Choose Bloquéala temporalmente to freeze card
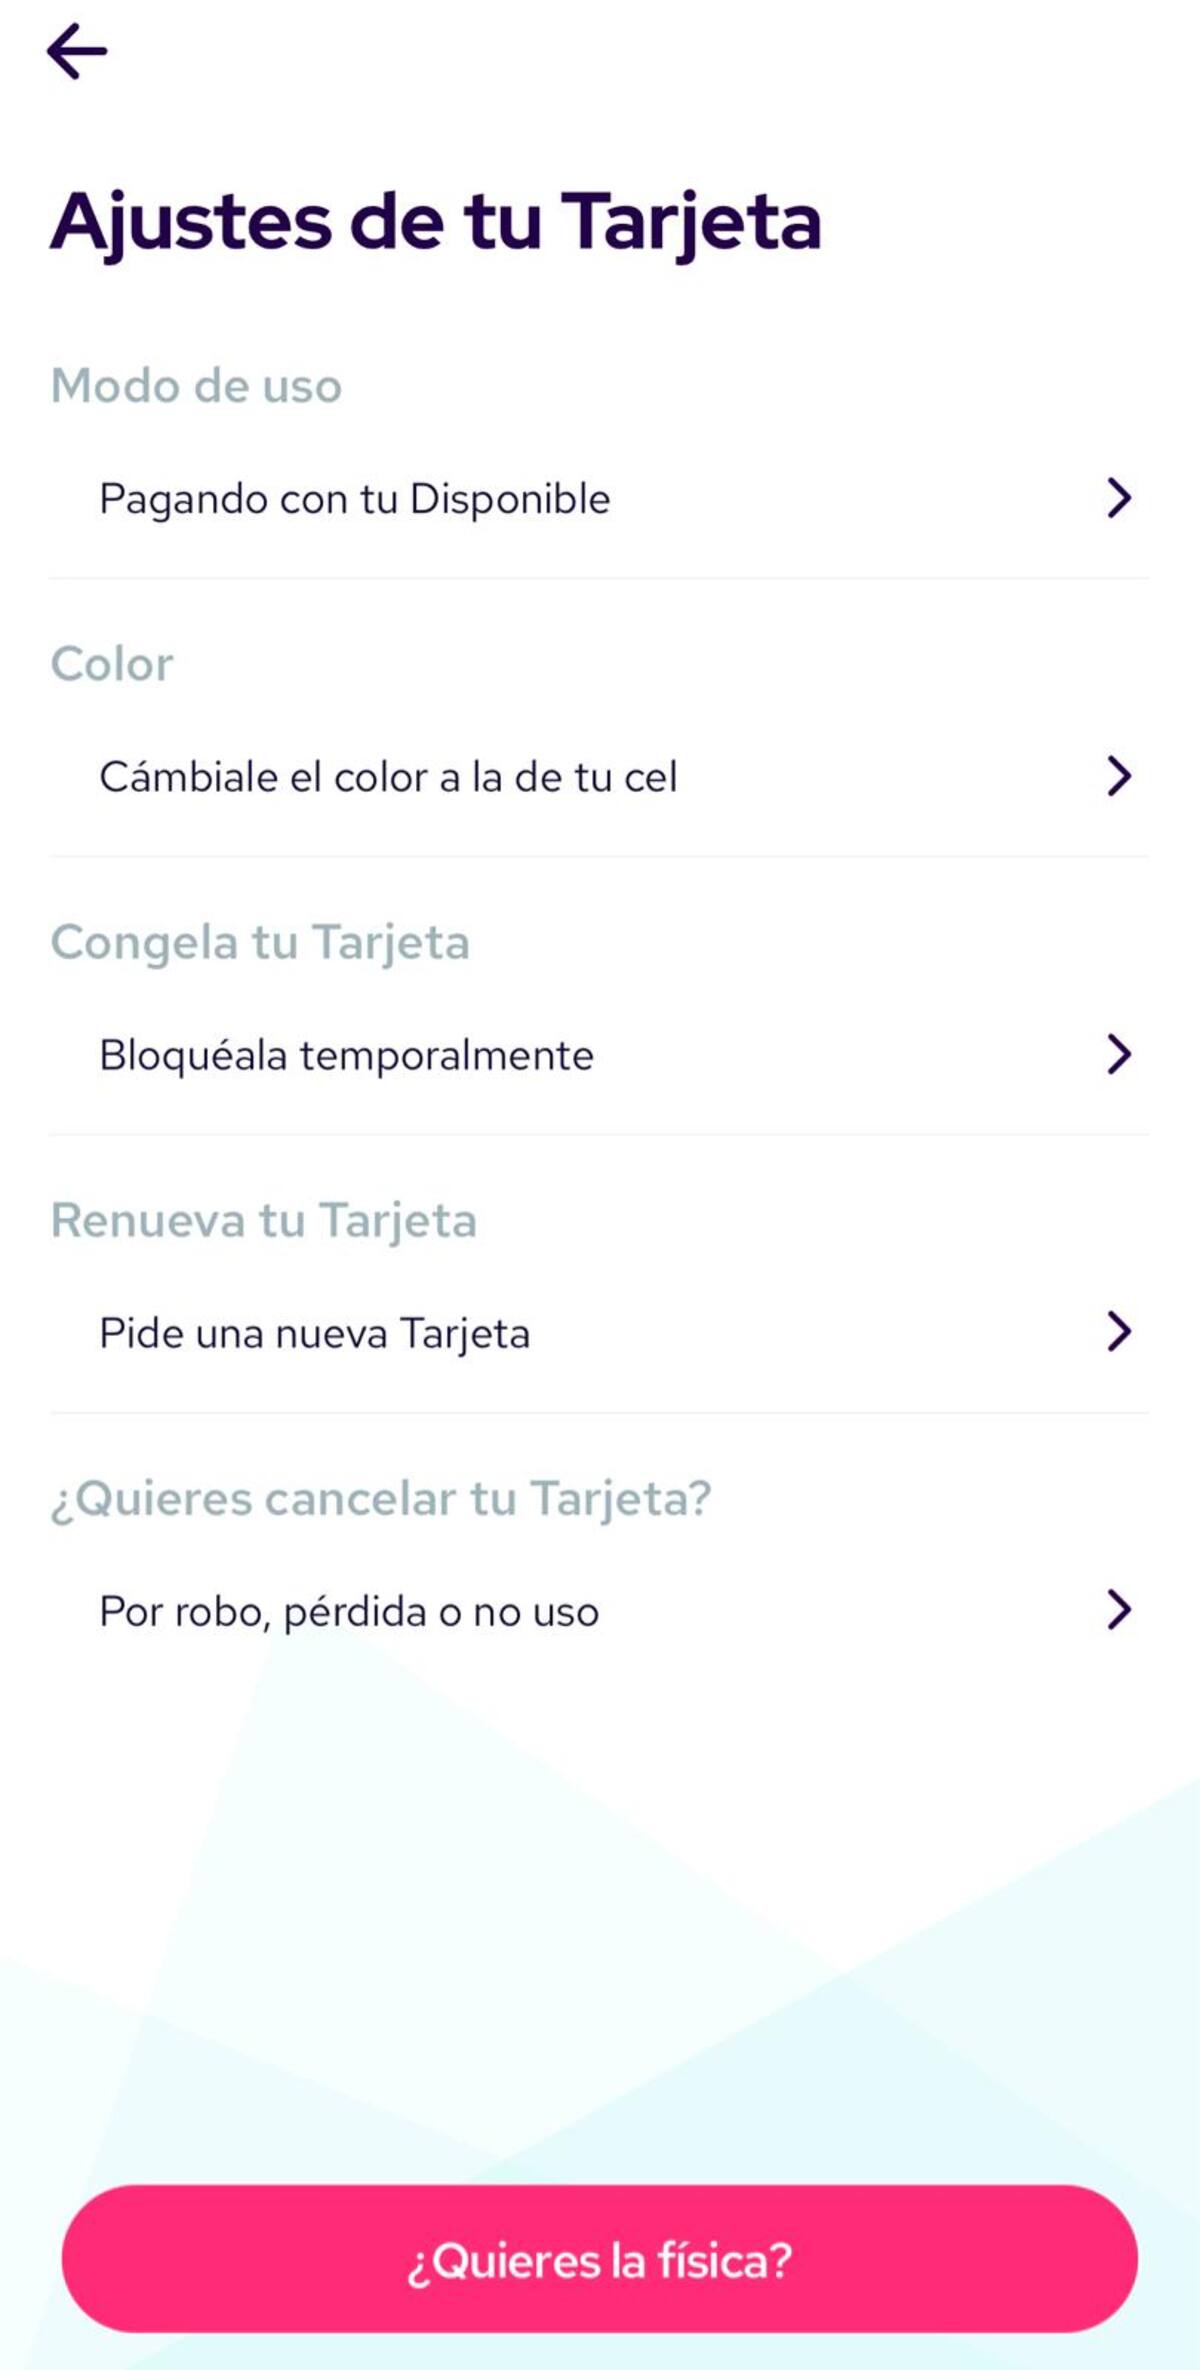The height and width of the screenshot is (2370, 1200). coord(346,1055)
